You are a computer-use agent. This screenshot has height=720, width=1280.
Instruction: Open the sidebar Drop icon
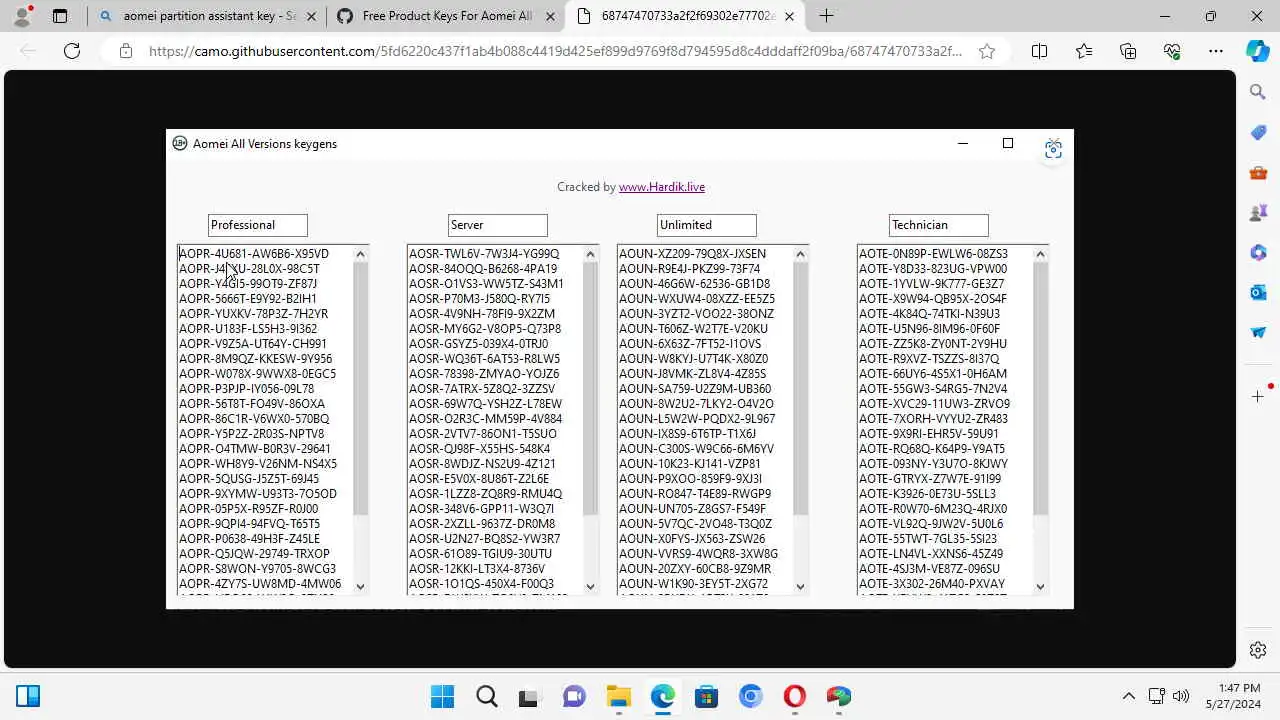(x=1258, y=332)
